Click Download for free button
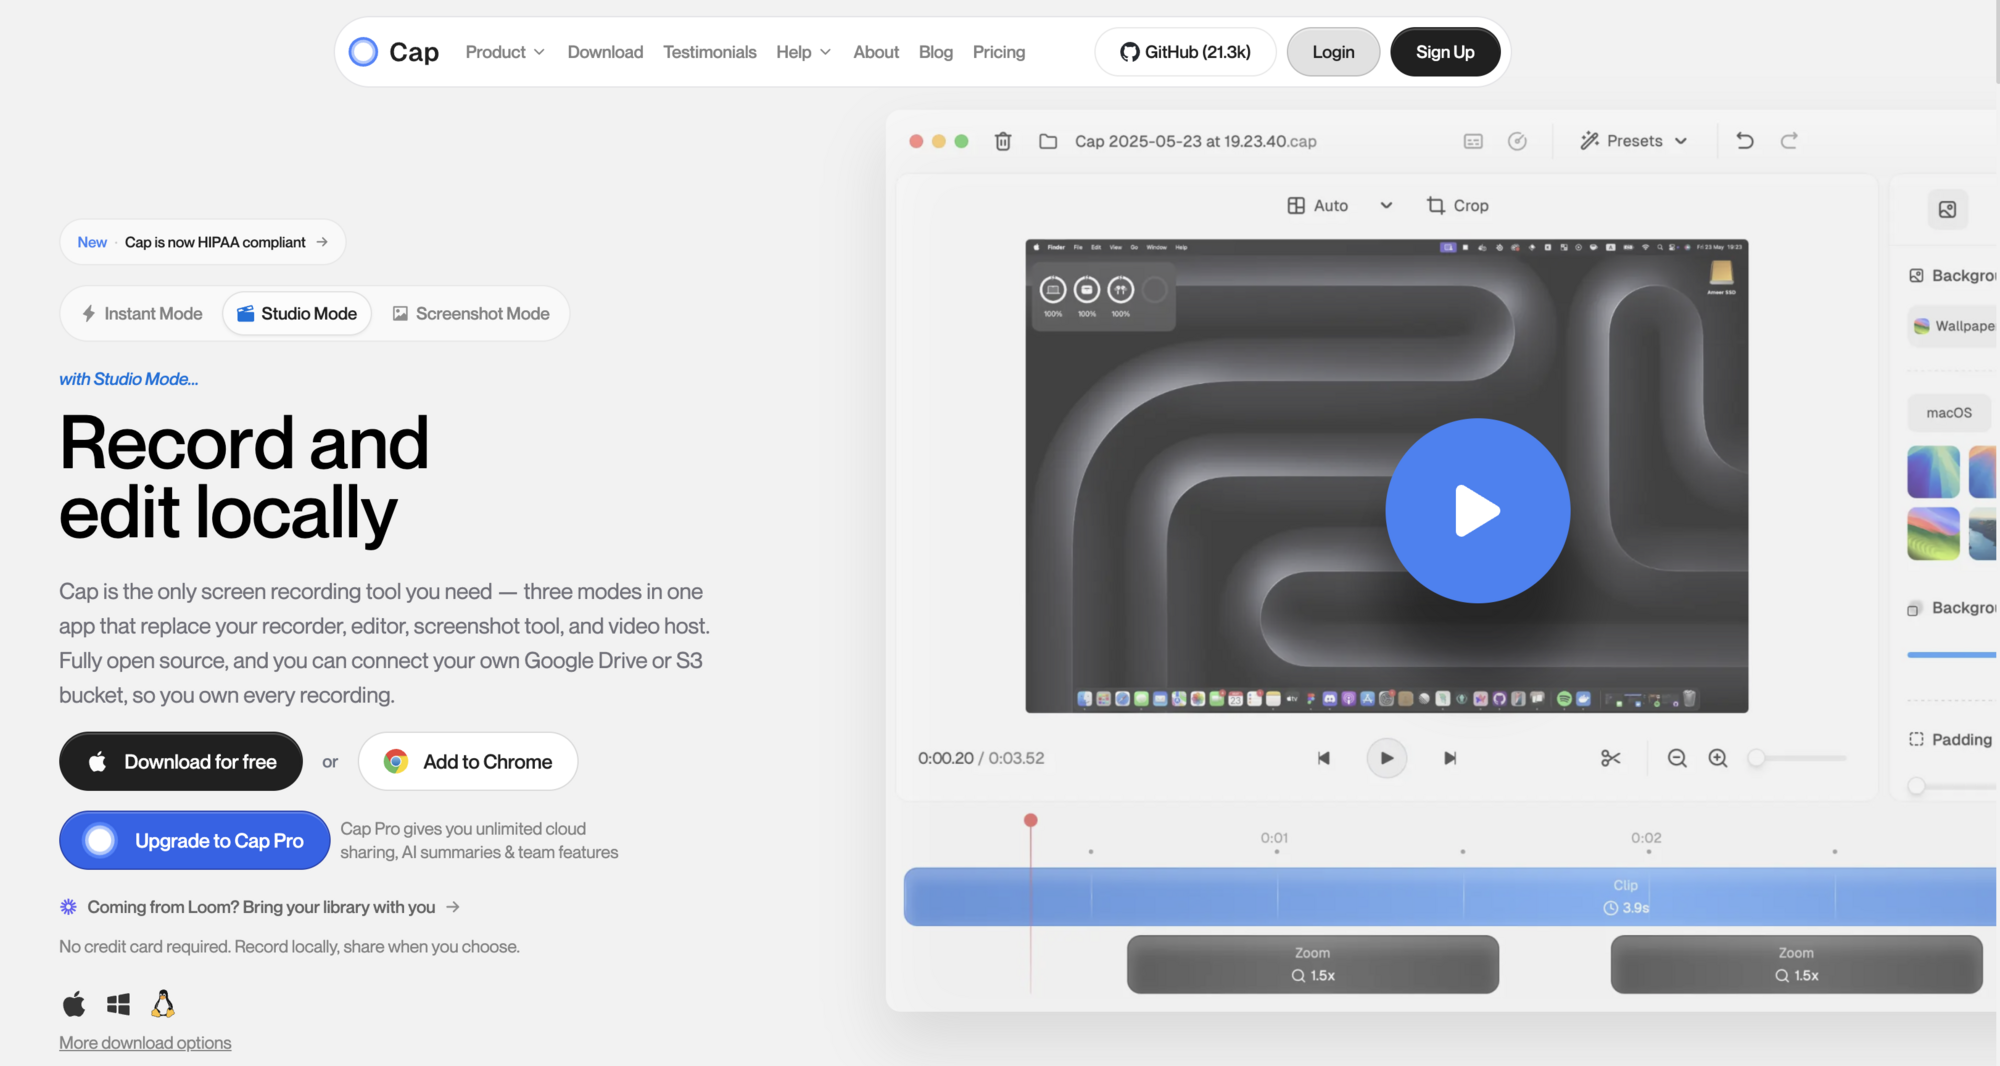The height and width of the screenshot is (1066, 2000). [x=181, y=762]
